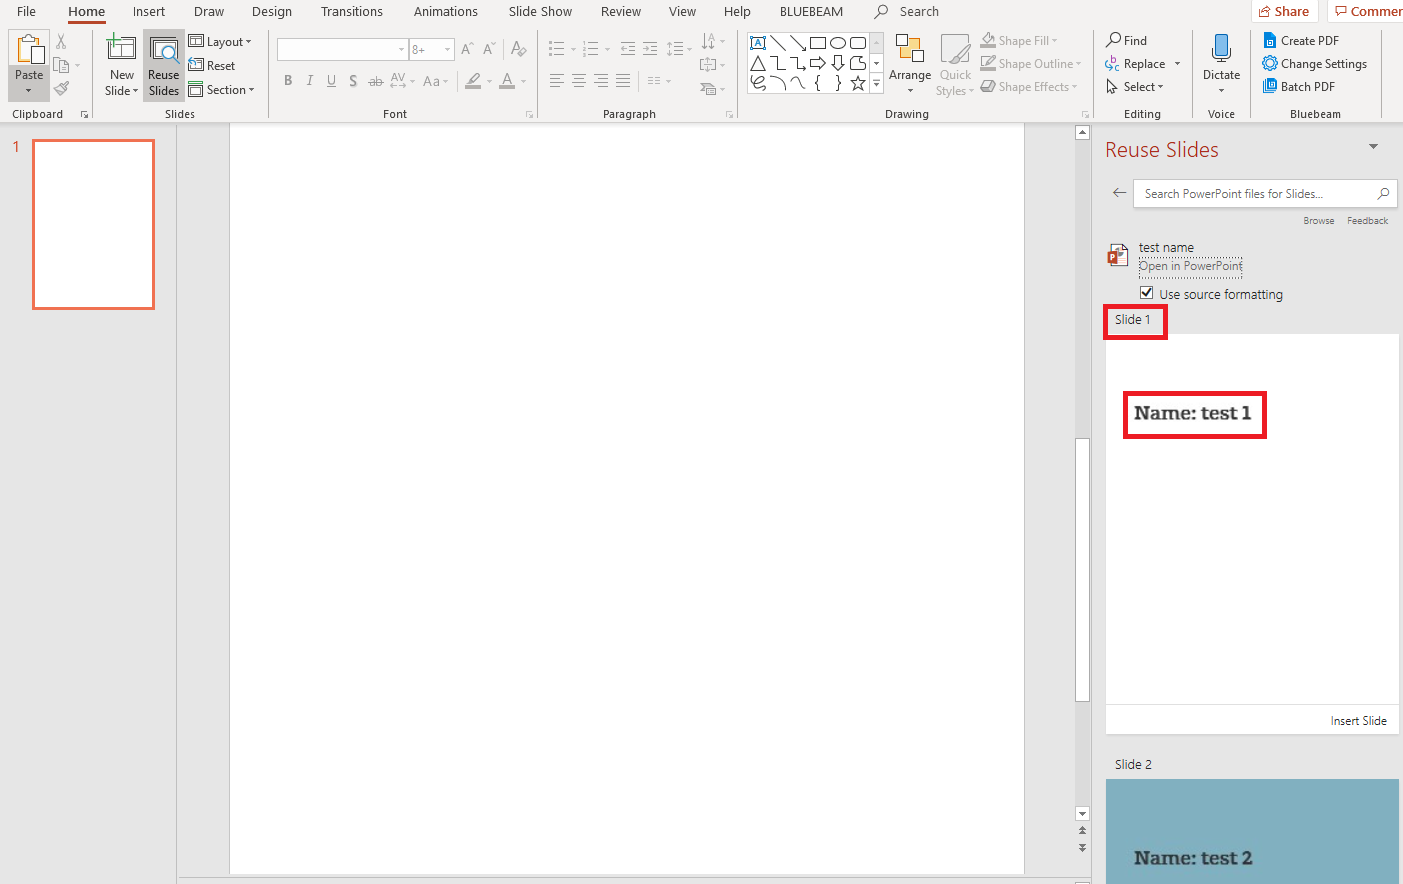Toggle the Reuse Slides button
1403x884 pixels.
pyautogui.click(x=164, y=66)
